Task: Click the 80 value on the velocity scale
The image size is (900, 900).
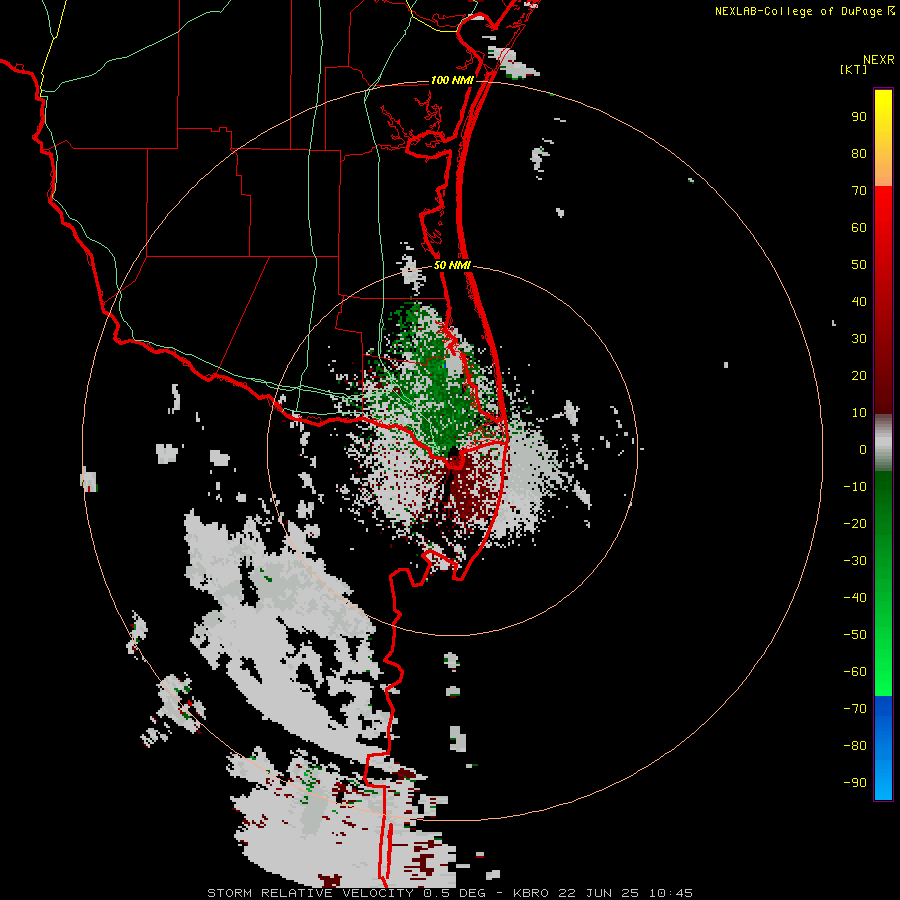Action: [859, 154]
